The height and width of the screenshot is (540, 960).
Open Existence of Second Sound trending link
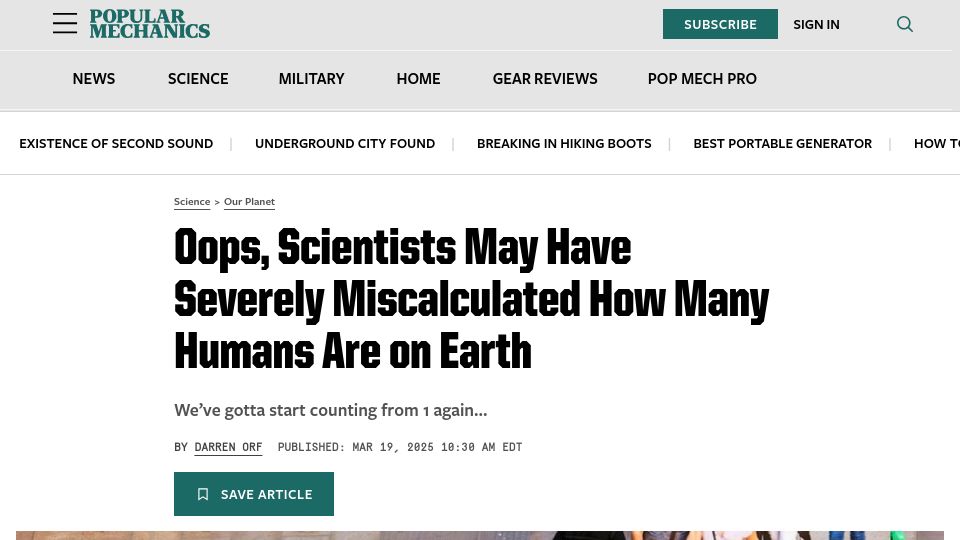[x=116, y=143]
